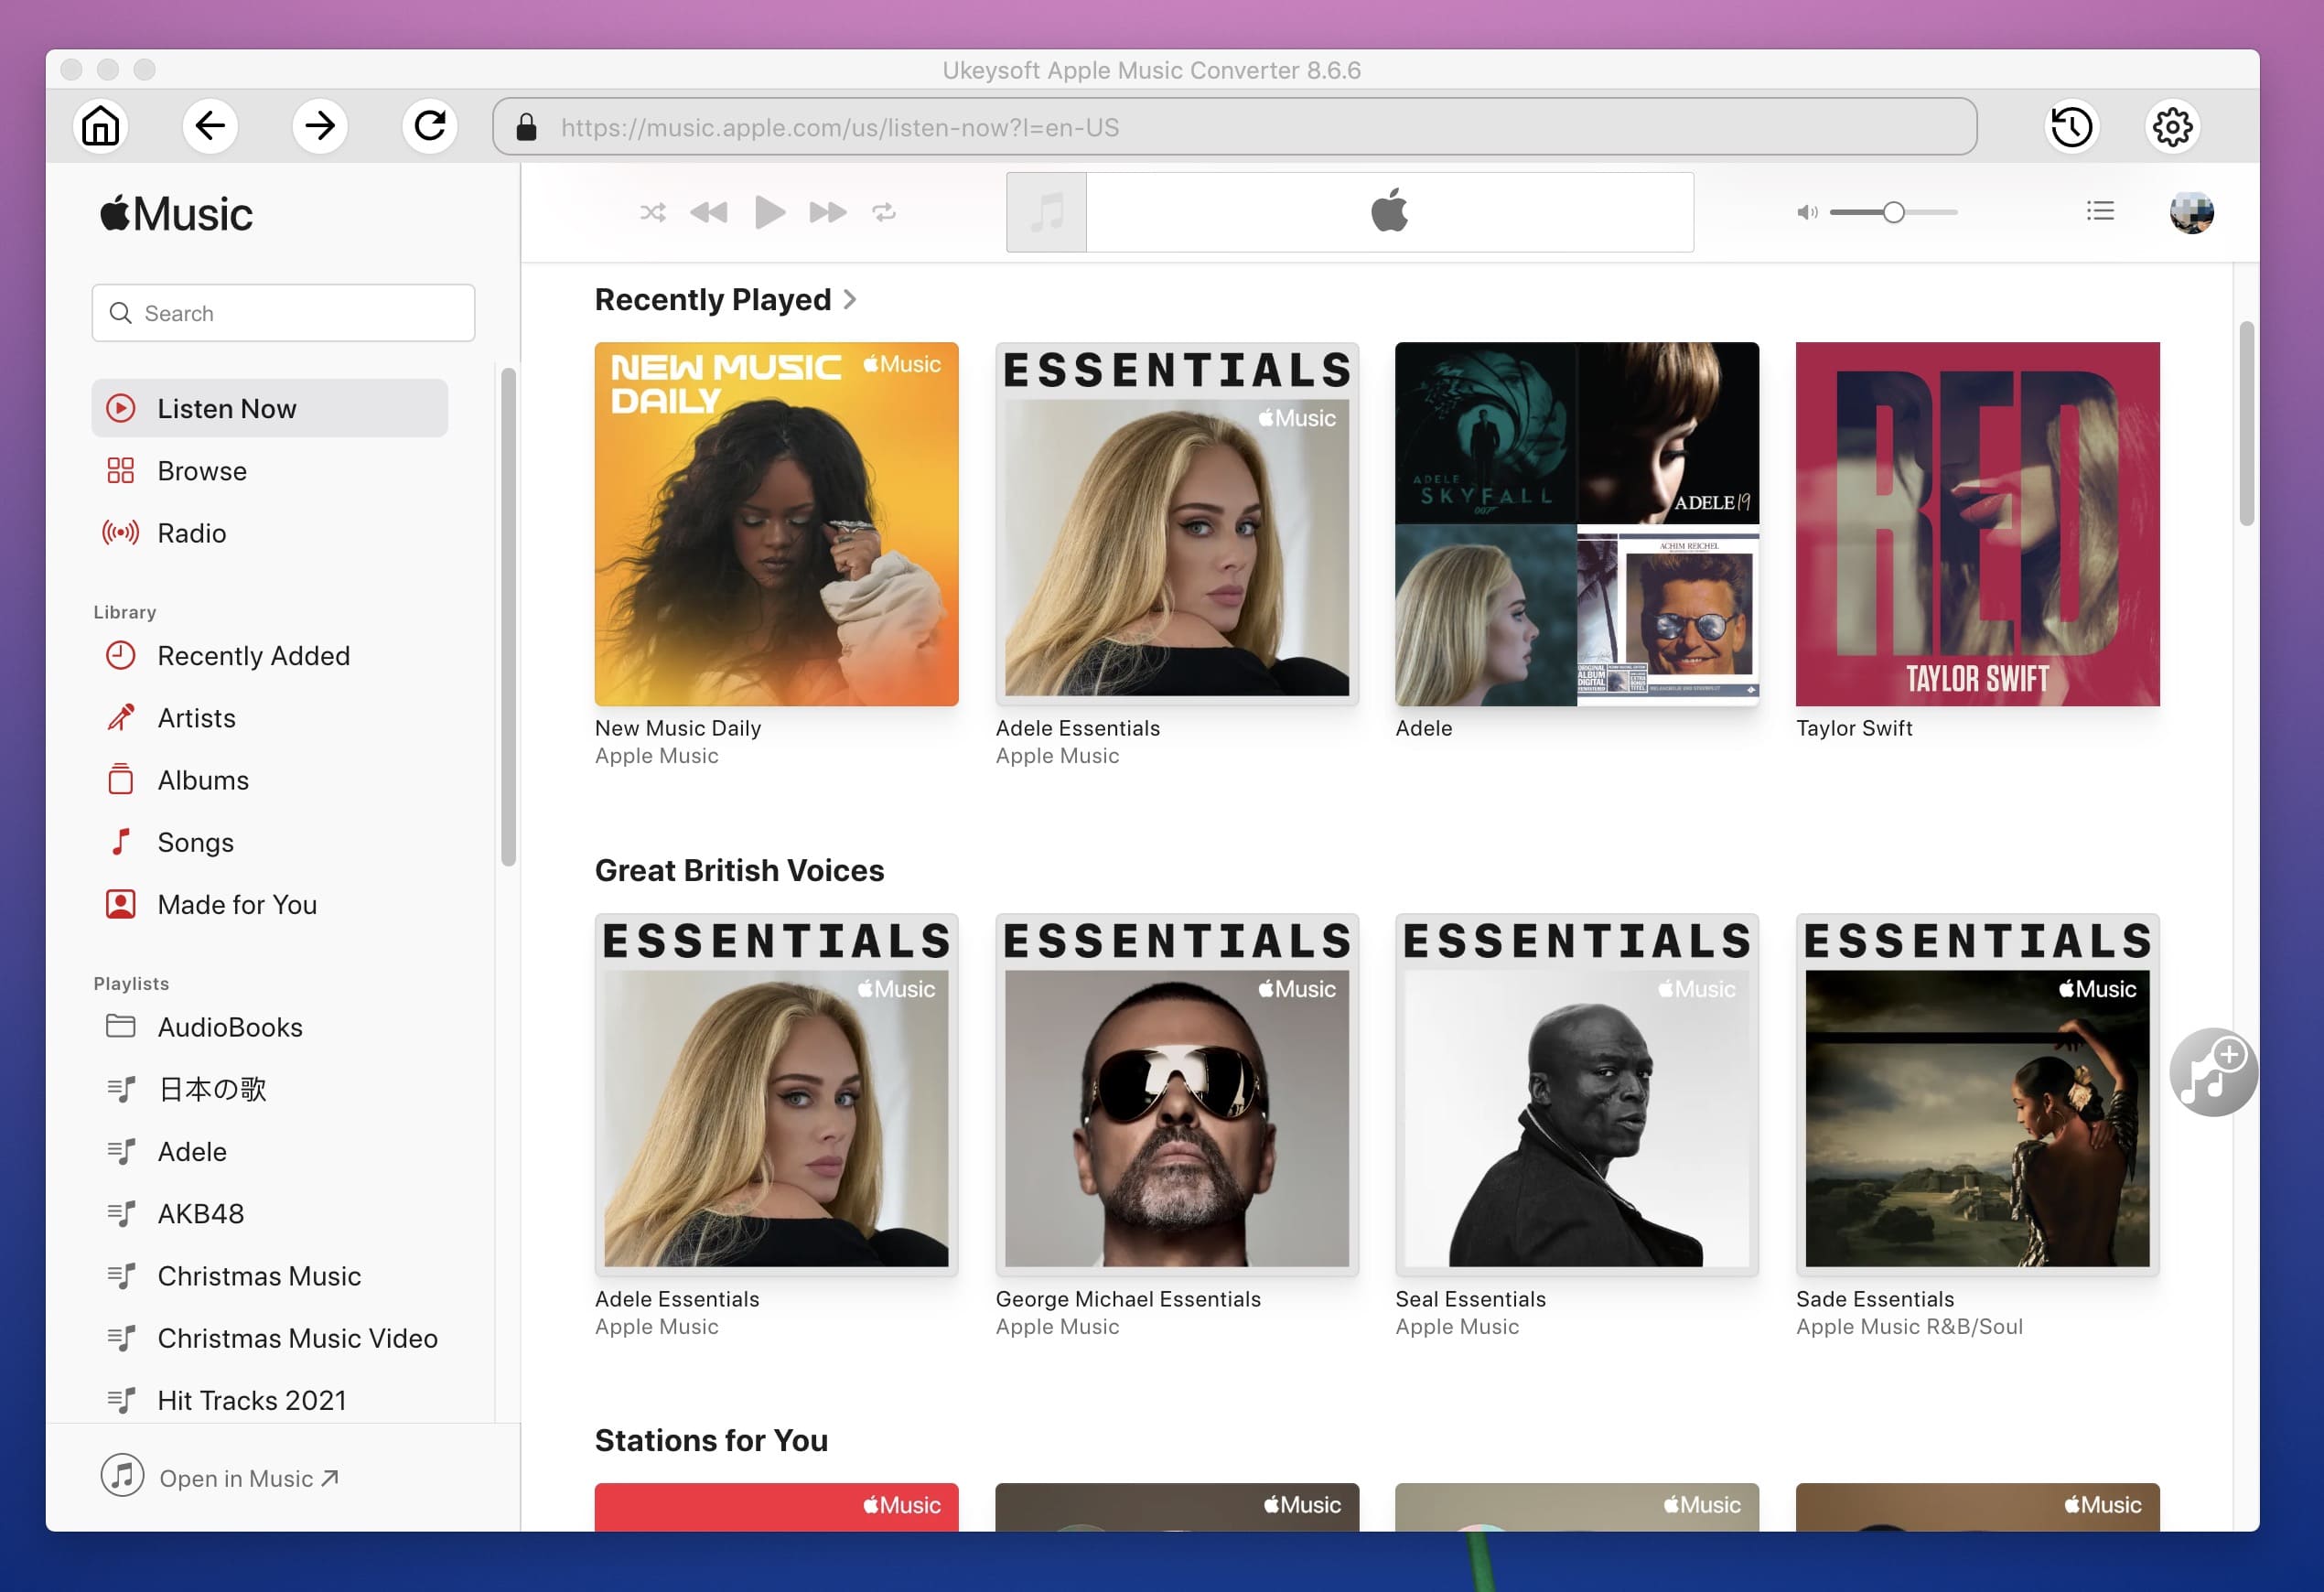Select Radio from the sidebar menu

click(190, 532)
